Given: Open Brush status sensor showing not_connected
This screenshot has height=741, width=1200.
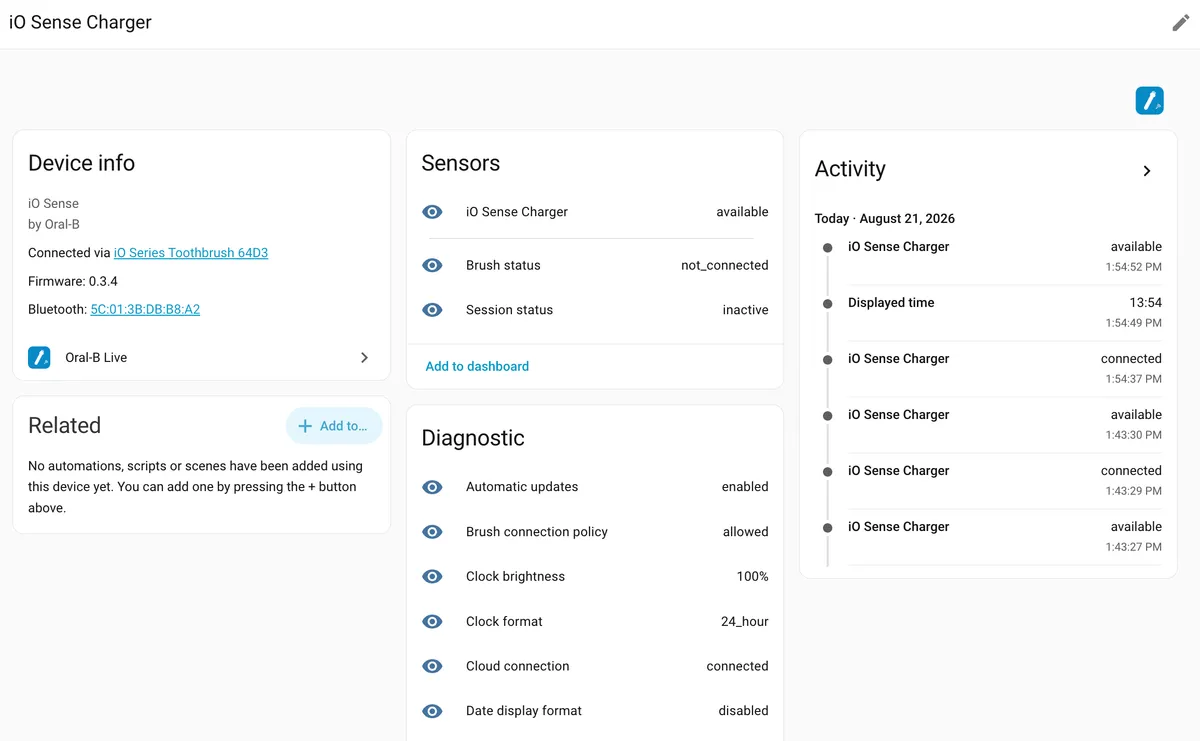Looking at the screenshot, I should click(595, 265).
